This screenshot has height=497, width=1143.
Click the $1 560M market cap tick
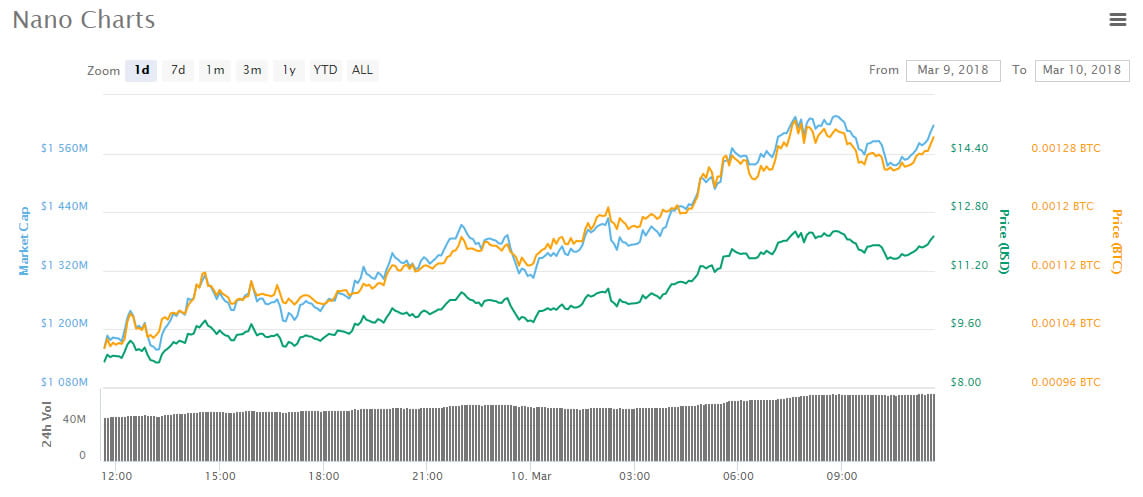[x=65, y=148]
